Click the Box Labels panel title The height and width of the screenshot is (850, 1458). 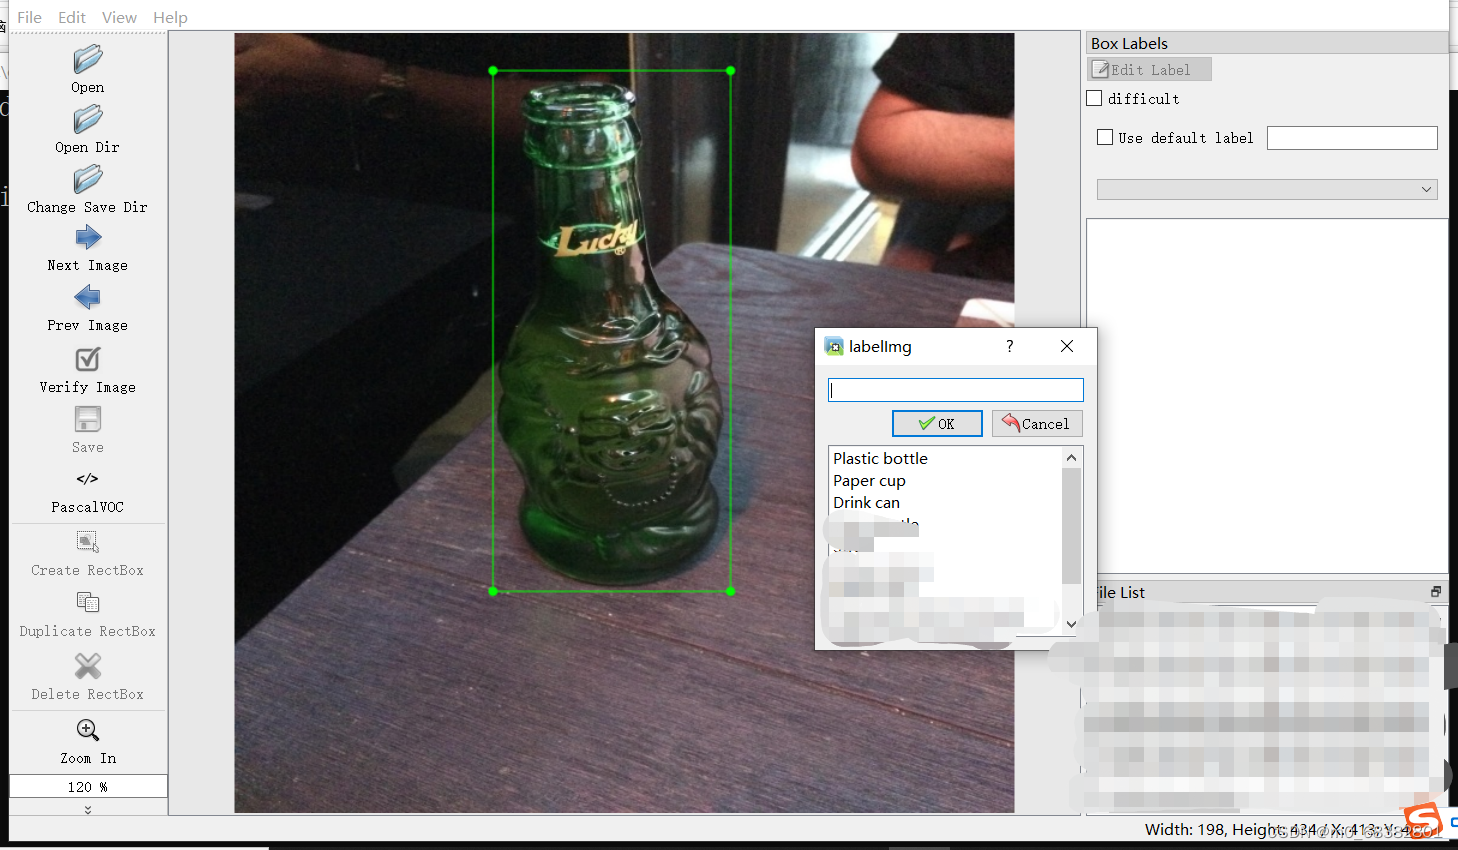(1129, 43)
